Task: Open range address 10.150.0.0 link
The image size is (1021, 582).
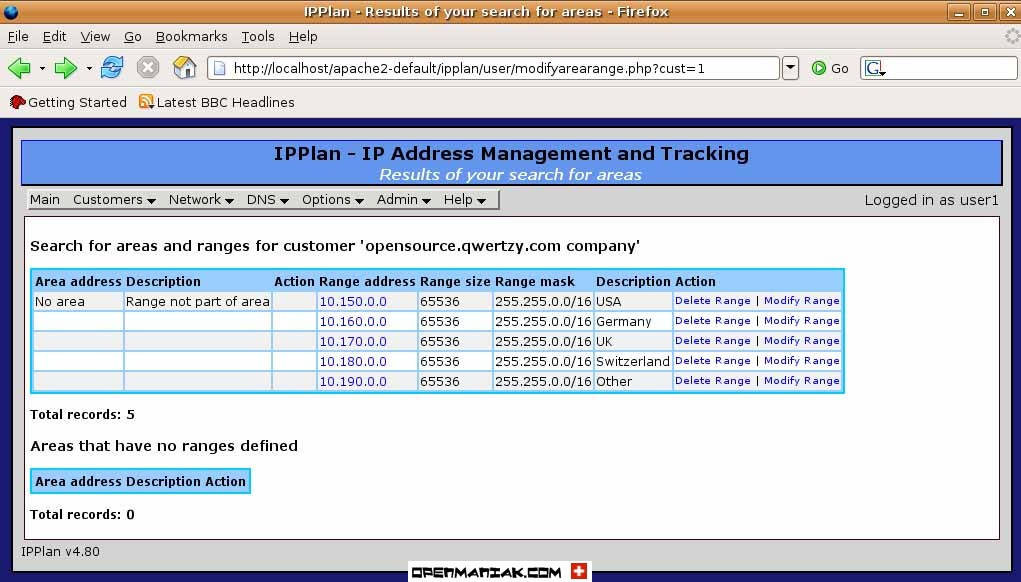Action: click(353, 301)
